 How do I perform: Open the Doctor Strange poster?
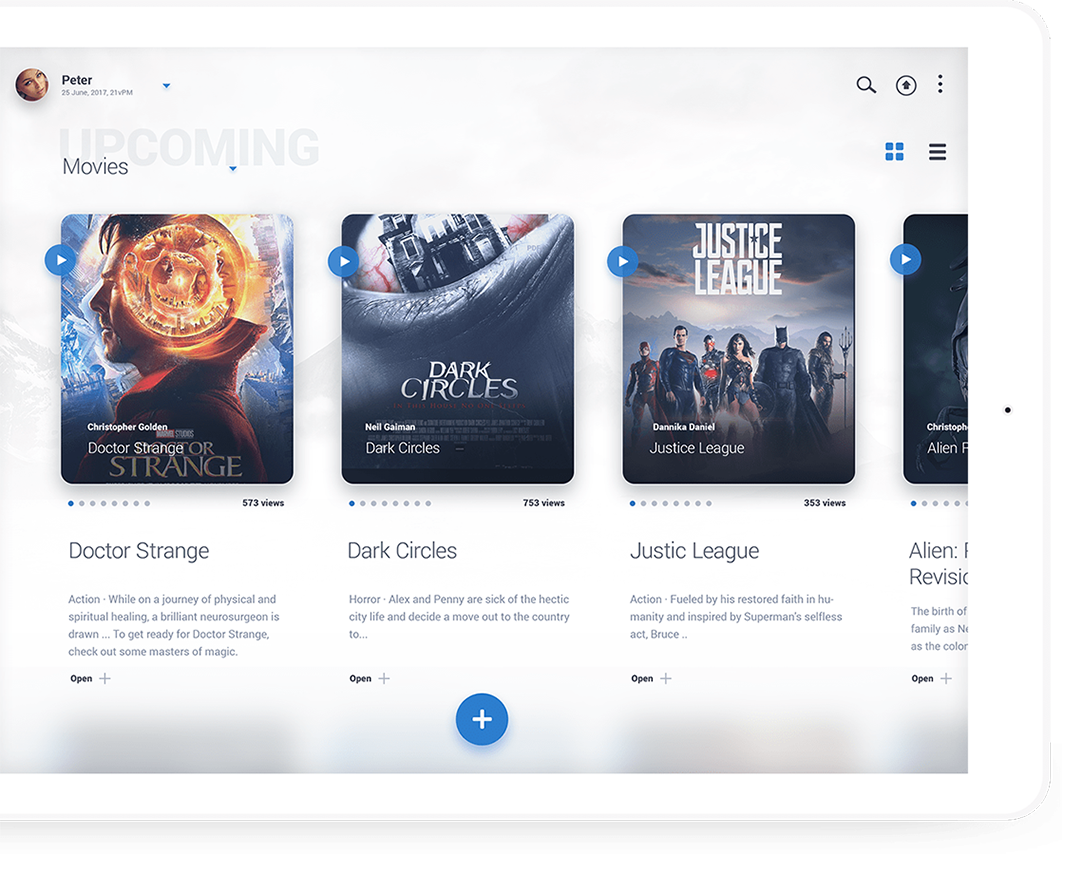pos(177,348)
